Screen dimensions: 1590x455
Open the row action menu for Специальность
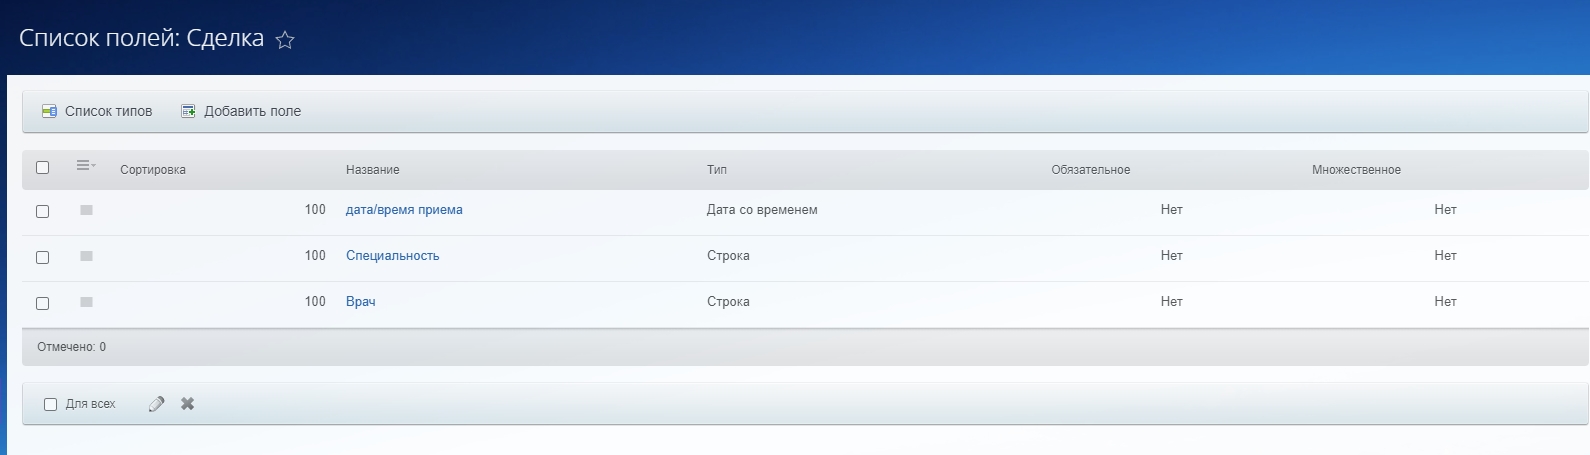coord(86,256)
